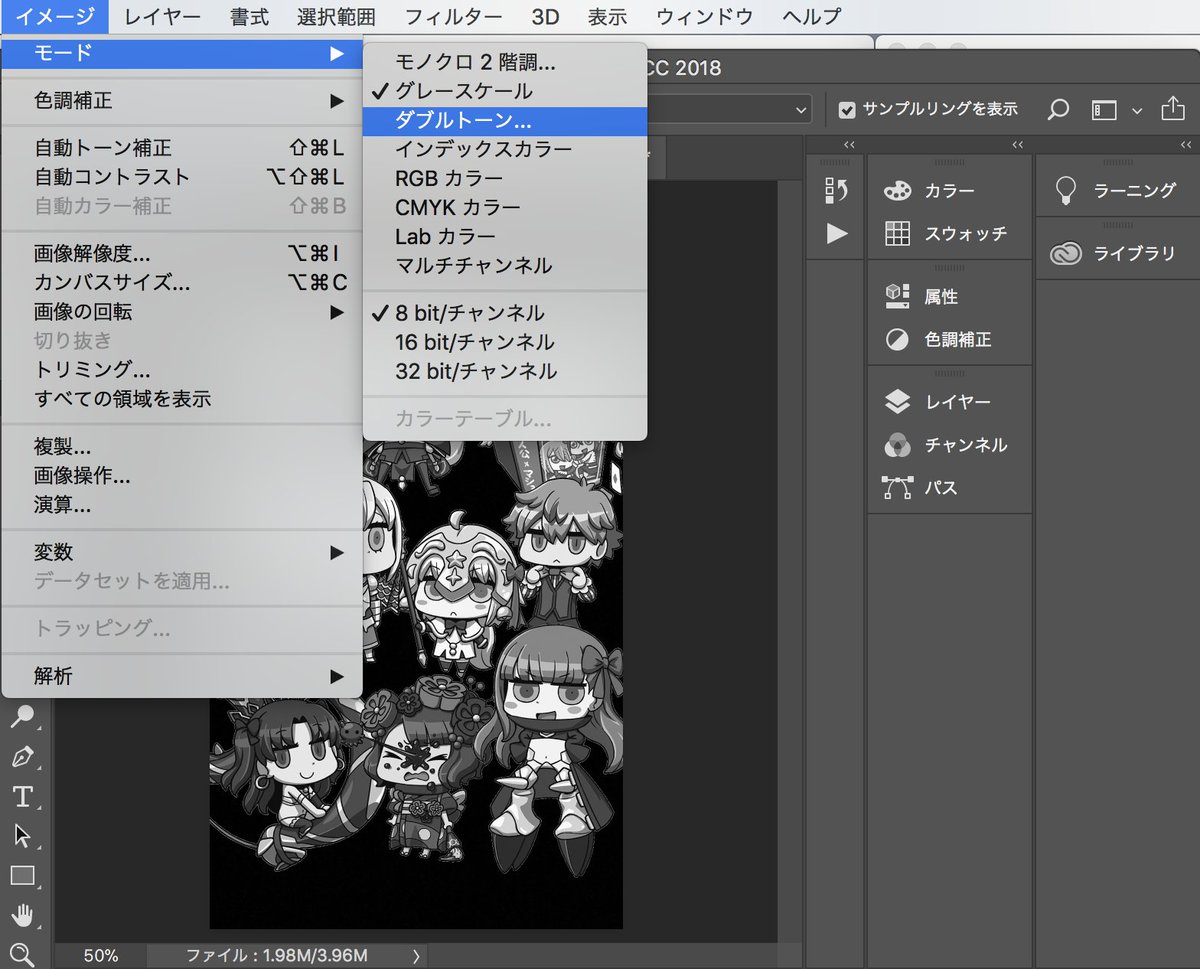The width and height of the screenshot is (1200, 969).
Task: Select the Rectangle shape tool
Action: (x=22, y=876)
